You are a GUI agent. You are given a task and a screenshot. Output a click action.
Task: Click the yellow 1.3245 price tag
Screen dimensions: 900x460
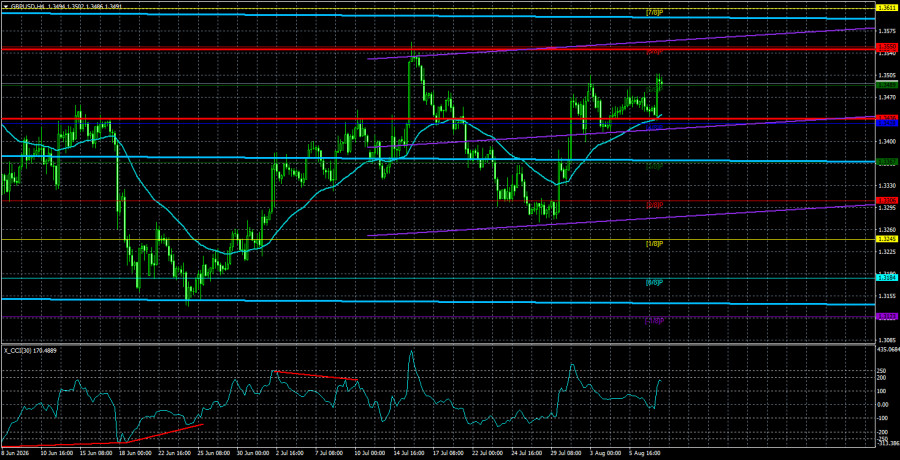click(x=886, y=239)
